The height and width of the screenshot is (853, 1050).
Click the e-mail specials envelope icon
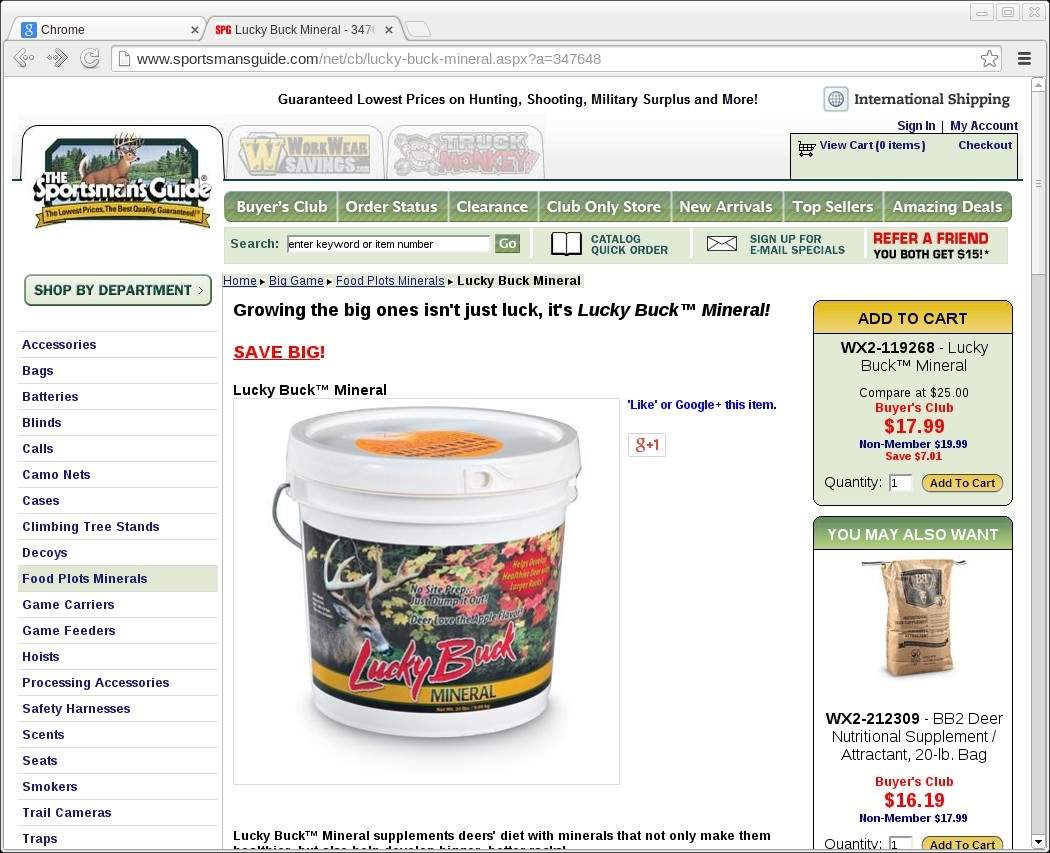pyautogui.click(x=721, y=244)
